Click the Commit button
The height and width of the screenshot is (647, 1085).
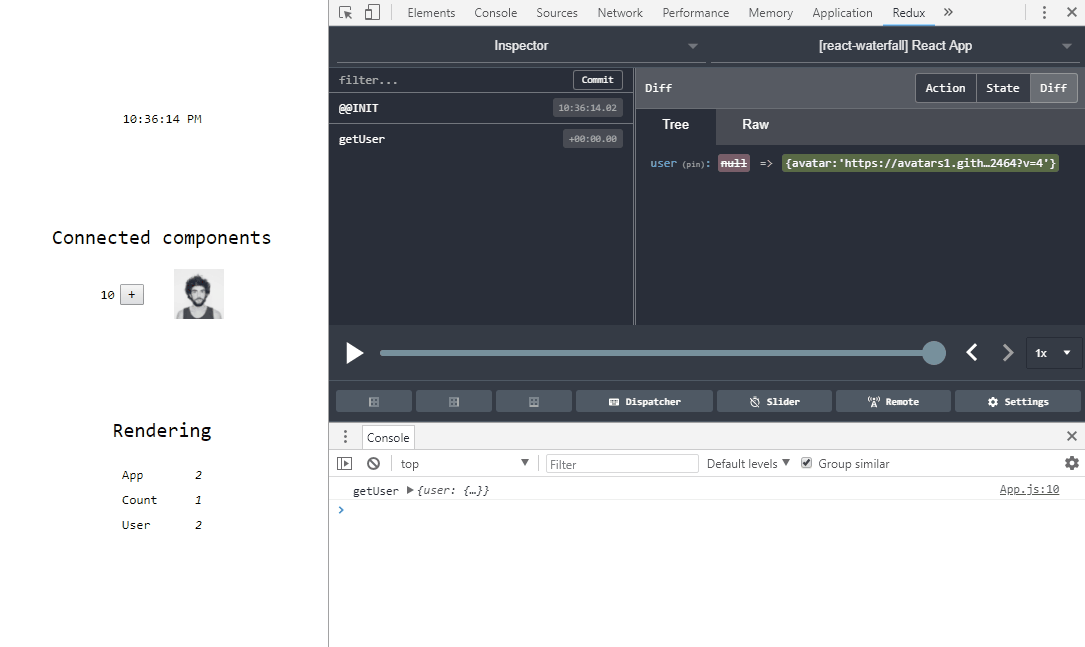tap(598, 80)
